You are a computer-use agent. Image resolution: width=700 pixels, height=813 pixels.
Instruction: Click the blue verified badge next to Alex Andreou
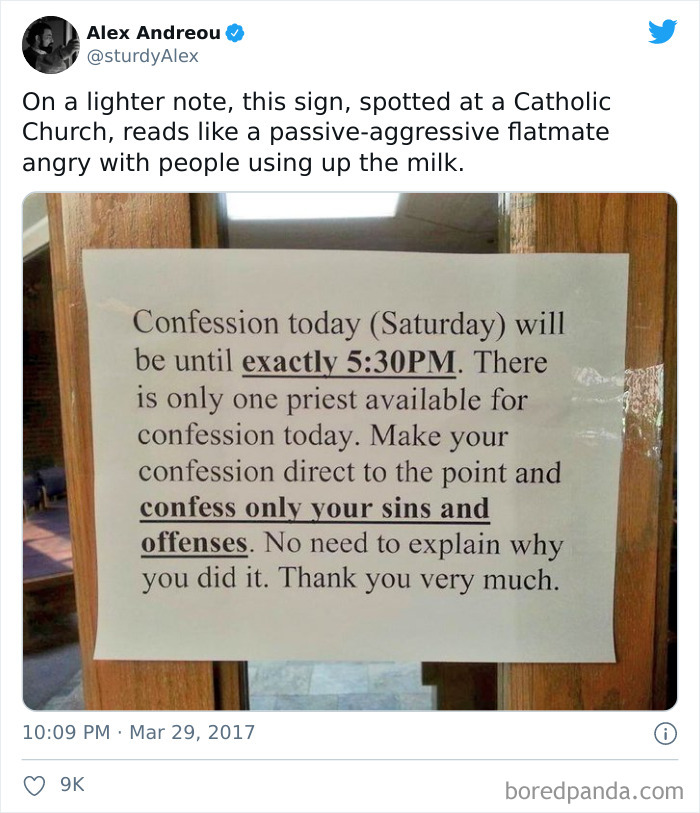pyautogui.click(x=232, y=31)
